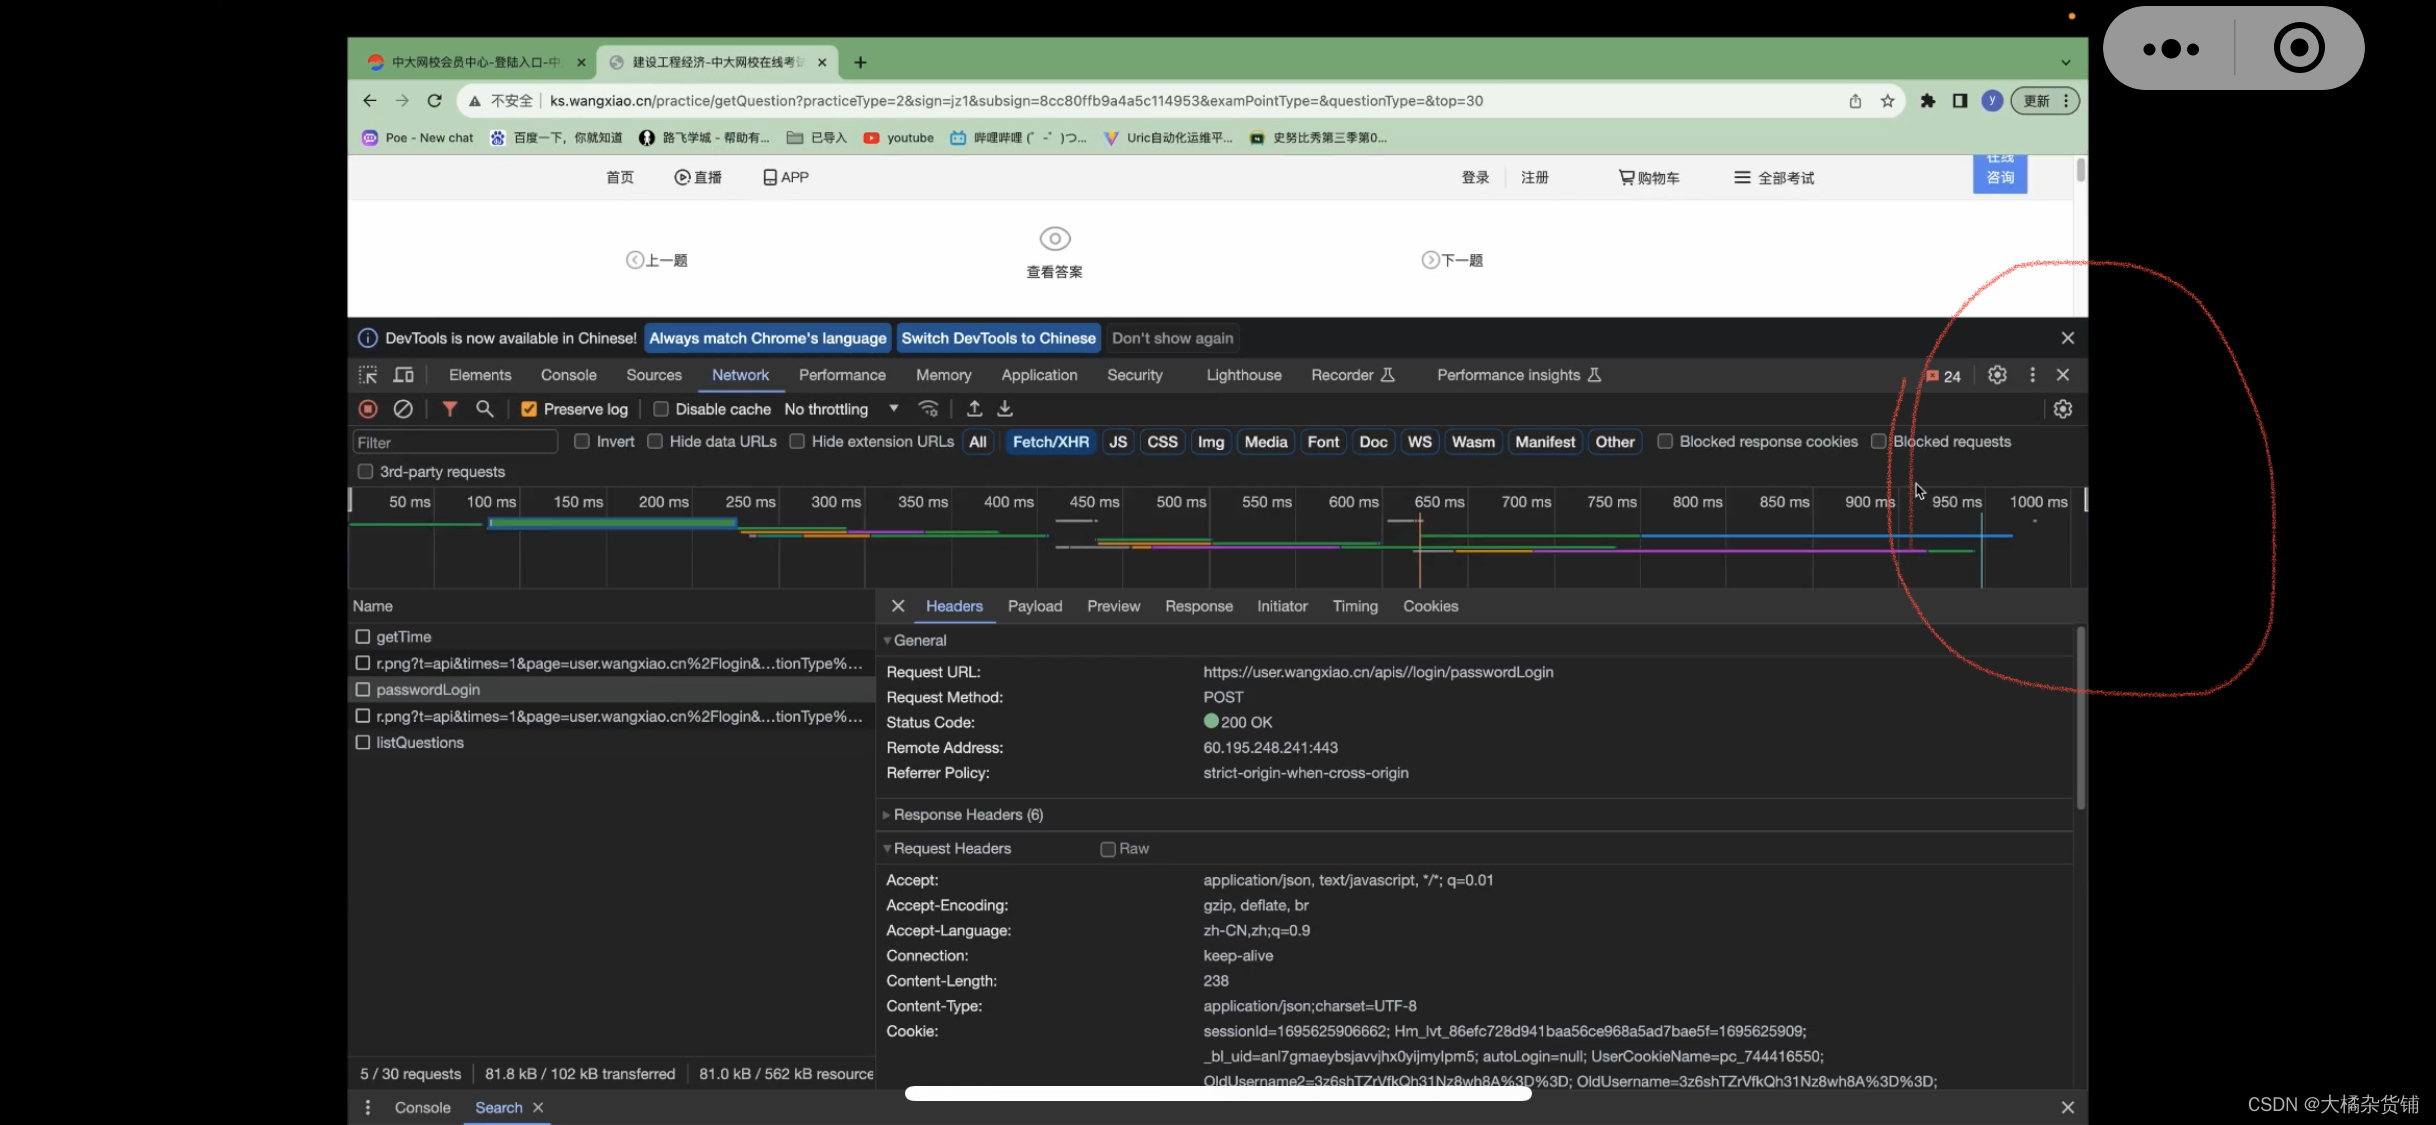Open the drawer three-dot menu
2436x1125 pixels.
368,1107
